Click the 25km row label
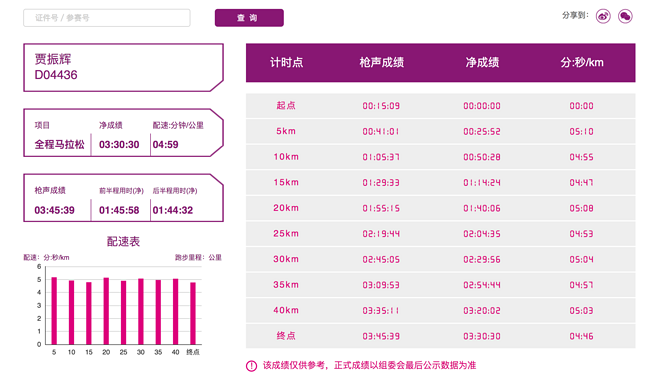 tap(286, 234)
